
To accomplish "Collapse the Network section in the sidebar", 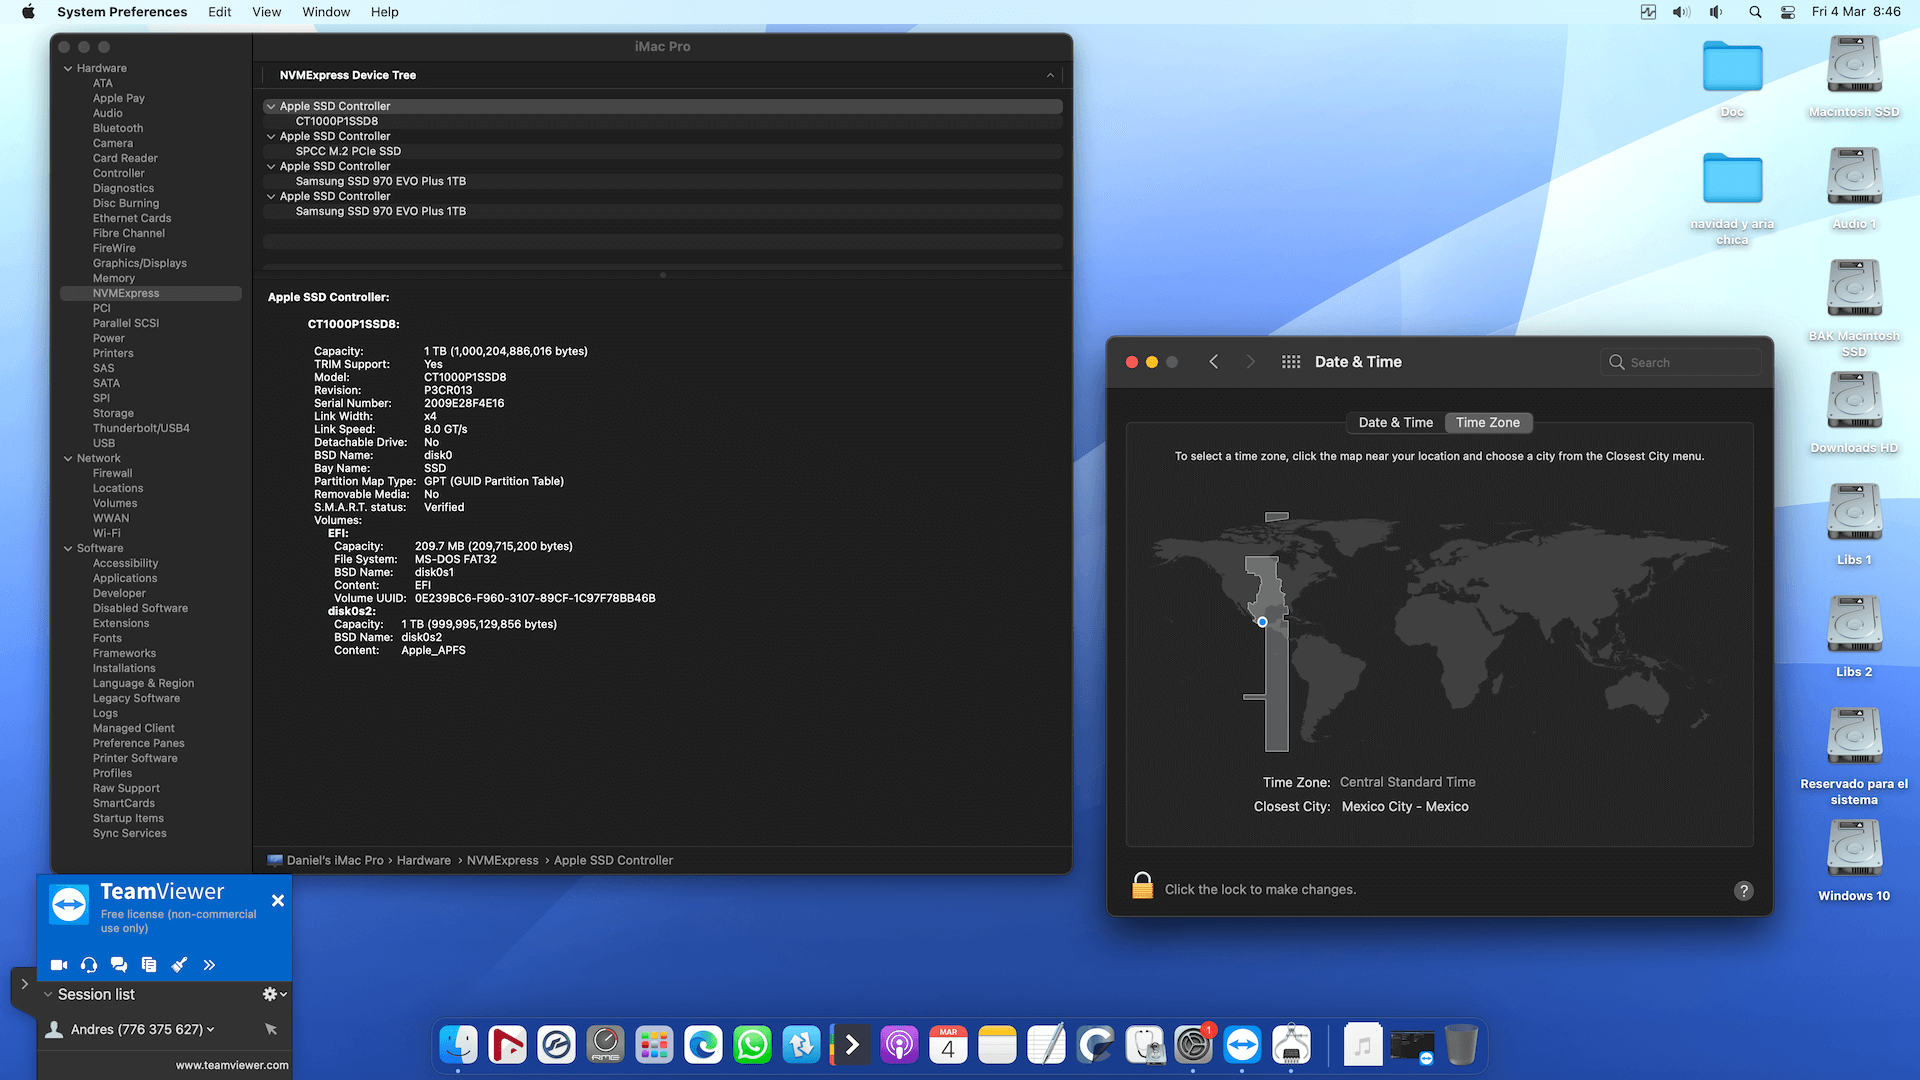I will click(x=68, y=458).
